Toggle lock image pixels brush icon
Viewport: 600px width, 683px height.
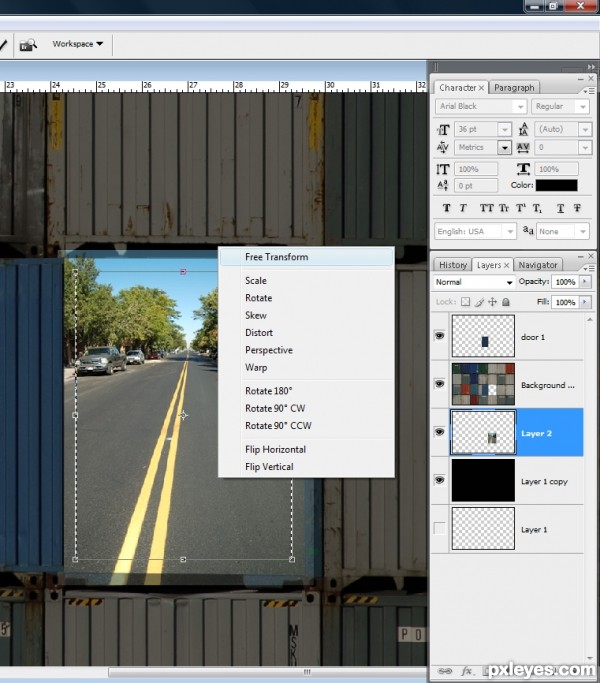click(479, 301)
